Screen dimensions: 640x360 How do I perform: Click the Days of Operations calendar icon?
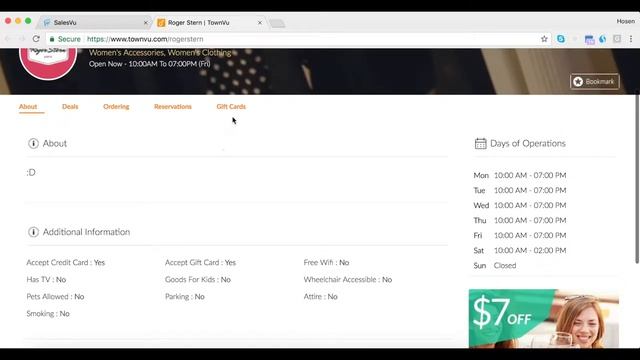click(x=480, y=143)
